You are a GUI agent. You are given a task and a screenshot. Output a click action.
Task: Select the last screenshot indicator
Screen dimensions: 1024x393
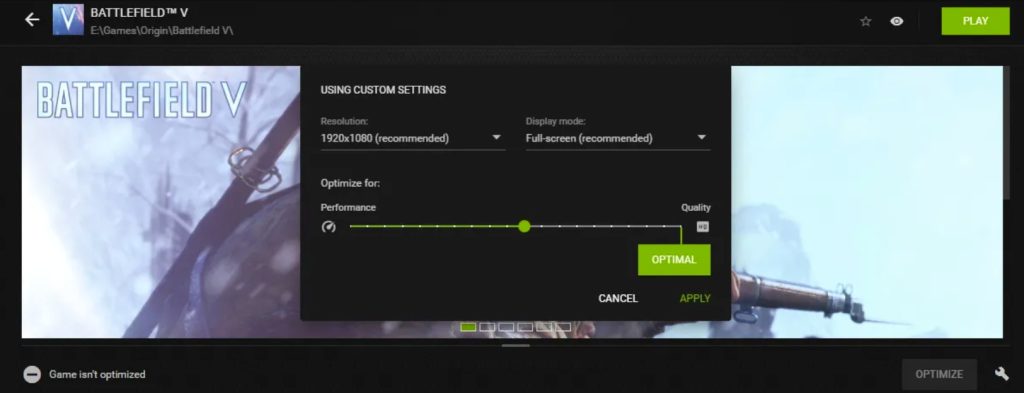563,326
